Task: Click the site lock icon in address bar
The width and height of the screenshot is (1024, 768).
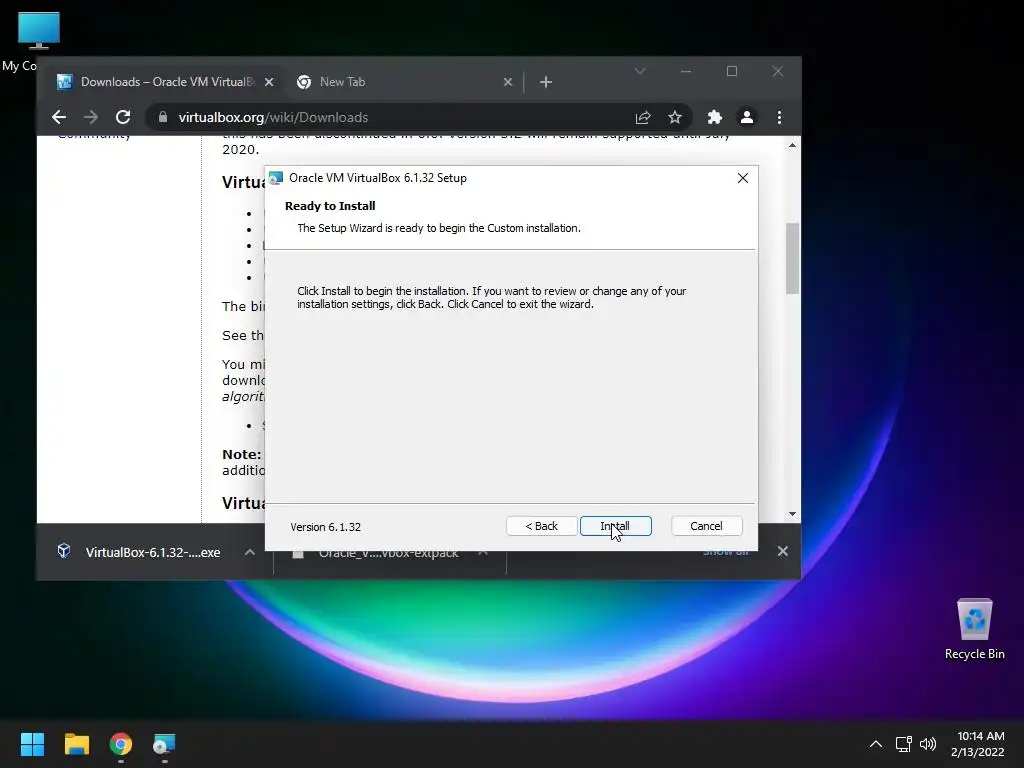Action: pos(163,118)
